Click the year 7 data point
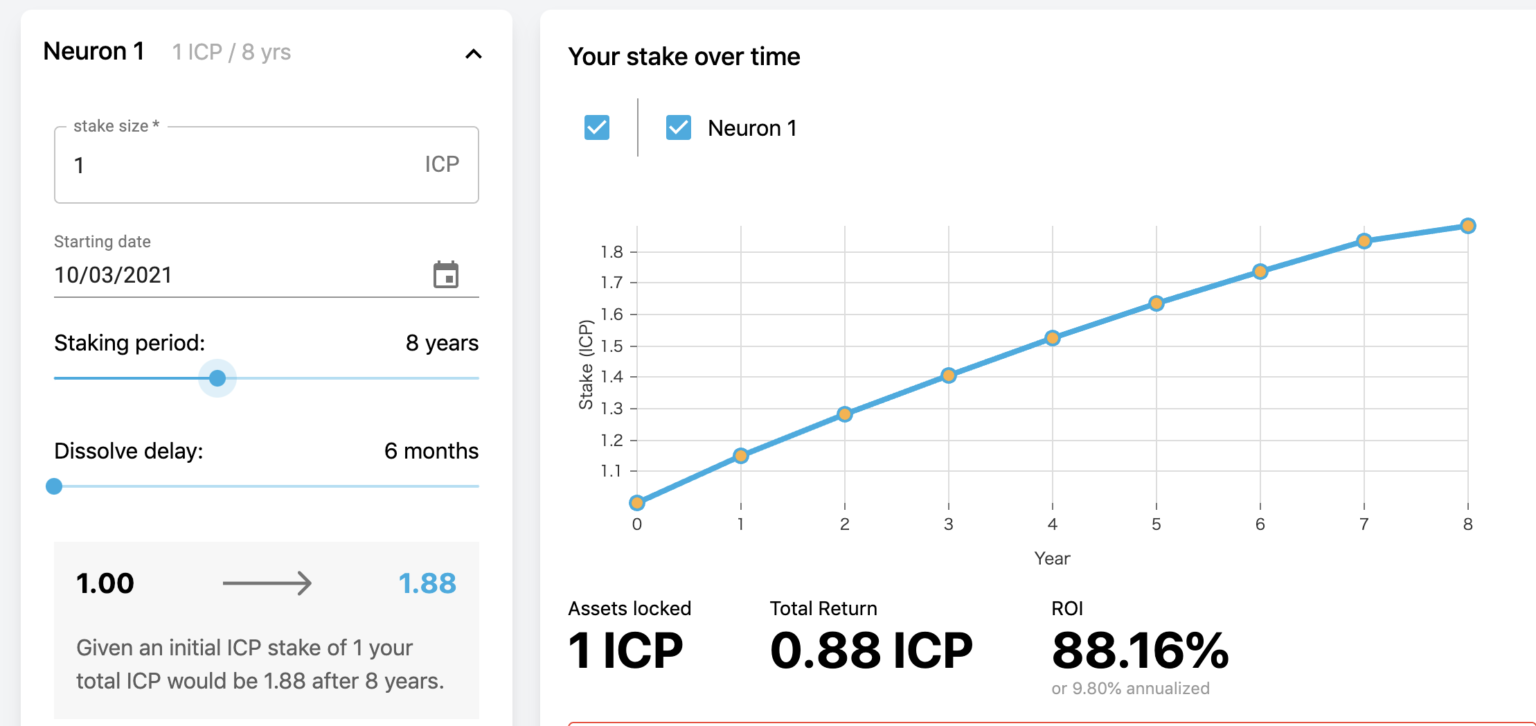 (x=1364, y=241)
